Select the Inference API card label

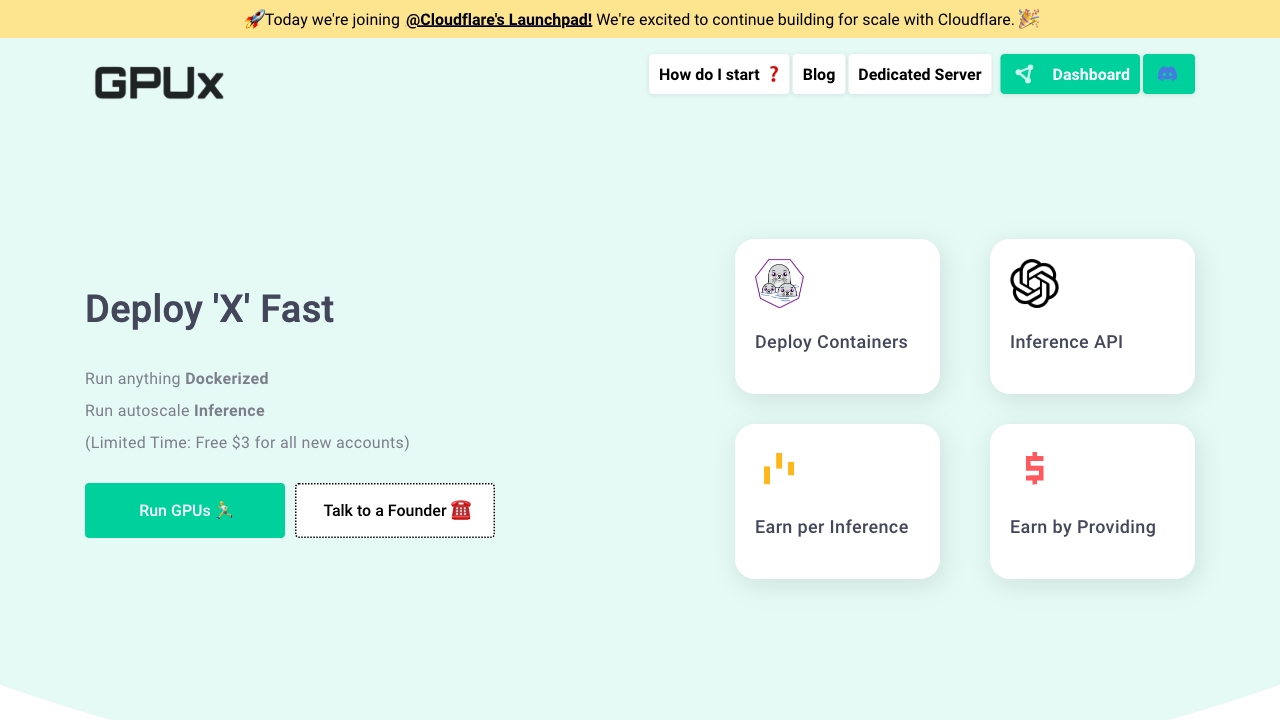(x=1066, y=342)
